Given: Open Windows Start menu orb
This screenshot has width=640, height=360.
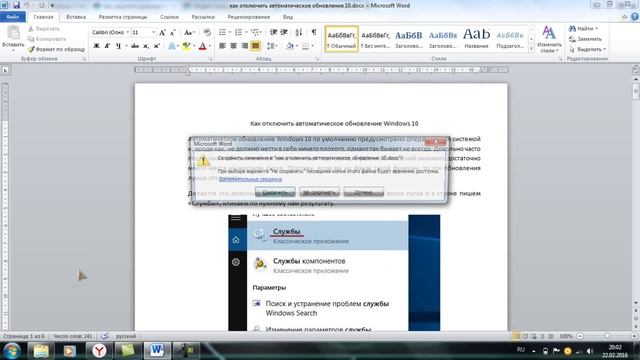Looking at the screenshot, I should [12, 351].
